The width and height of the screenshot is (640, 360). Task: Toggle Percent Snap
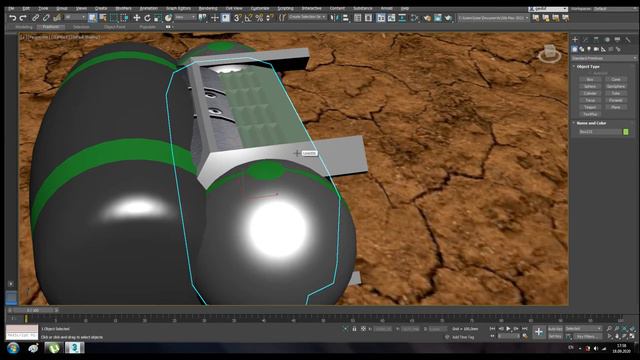pos(259,18)
